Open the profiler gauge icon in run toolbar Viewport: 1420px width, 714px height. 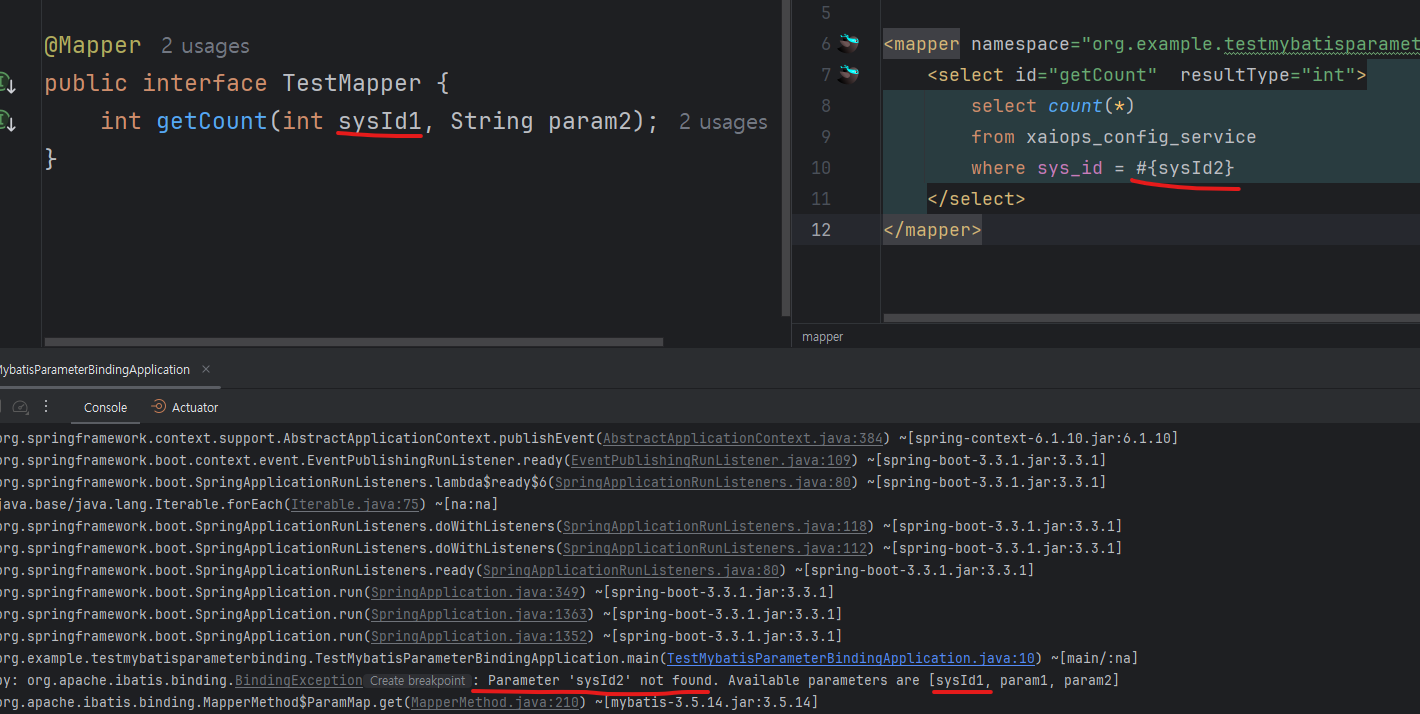pos(20,407)
